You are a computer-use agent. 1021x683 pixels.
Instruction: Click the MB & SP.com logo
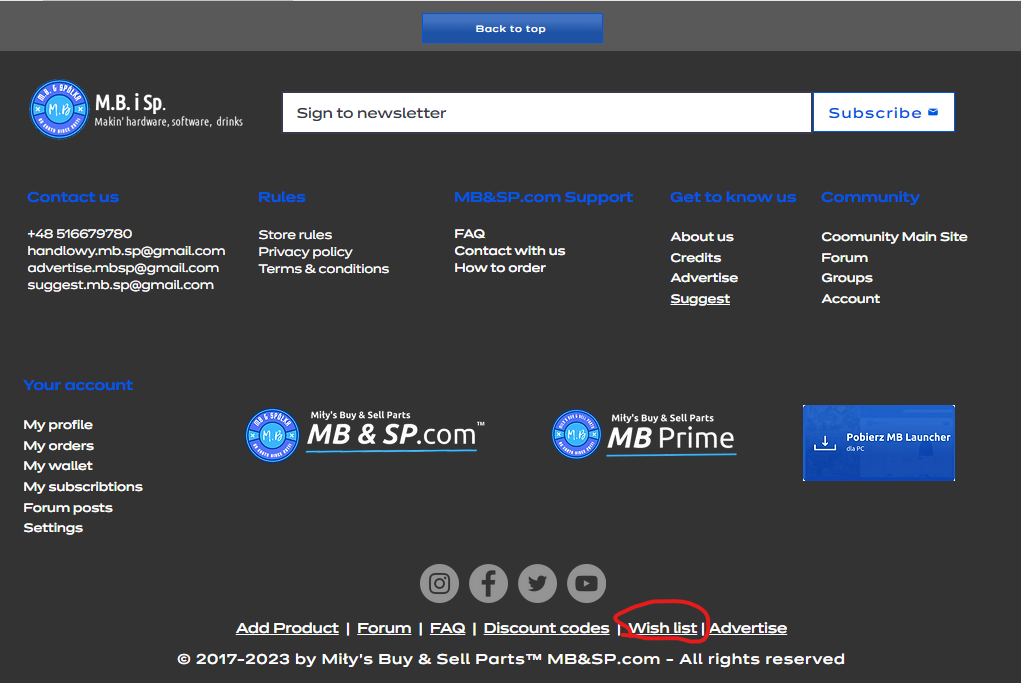point(366,434)
